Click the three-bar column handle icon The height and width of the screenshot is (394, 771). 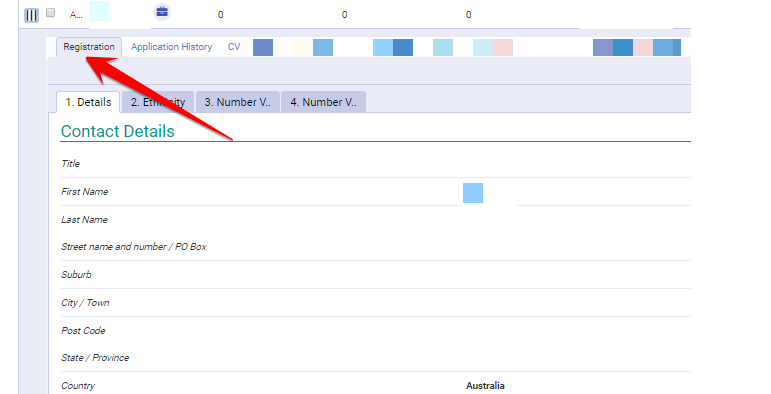coord(31,15)
